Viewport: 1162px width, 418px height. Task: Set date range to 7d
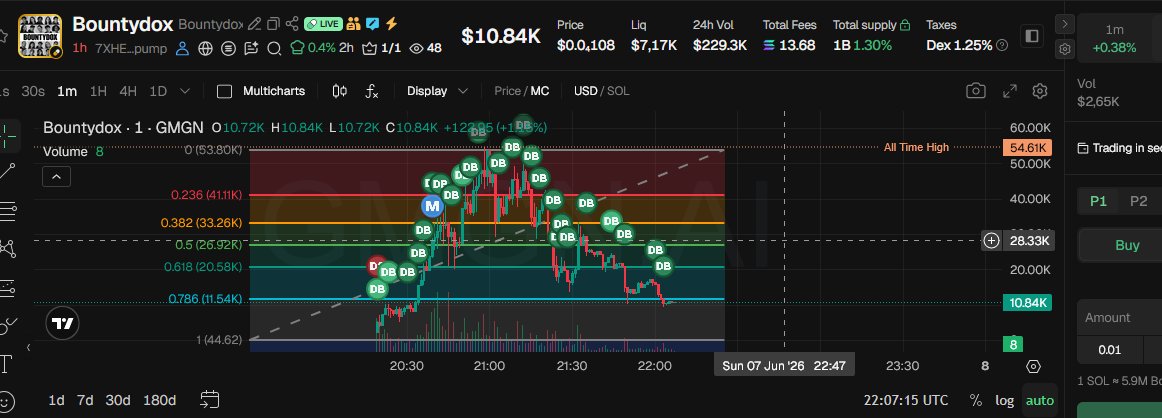(x=85, y=400)
